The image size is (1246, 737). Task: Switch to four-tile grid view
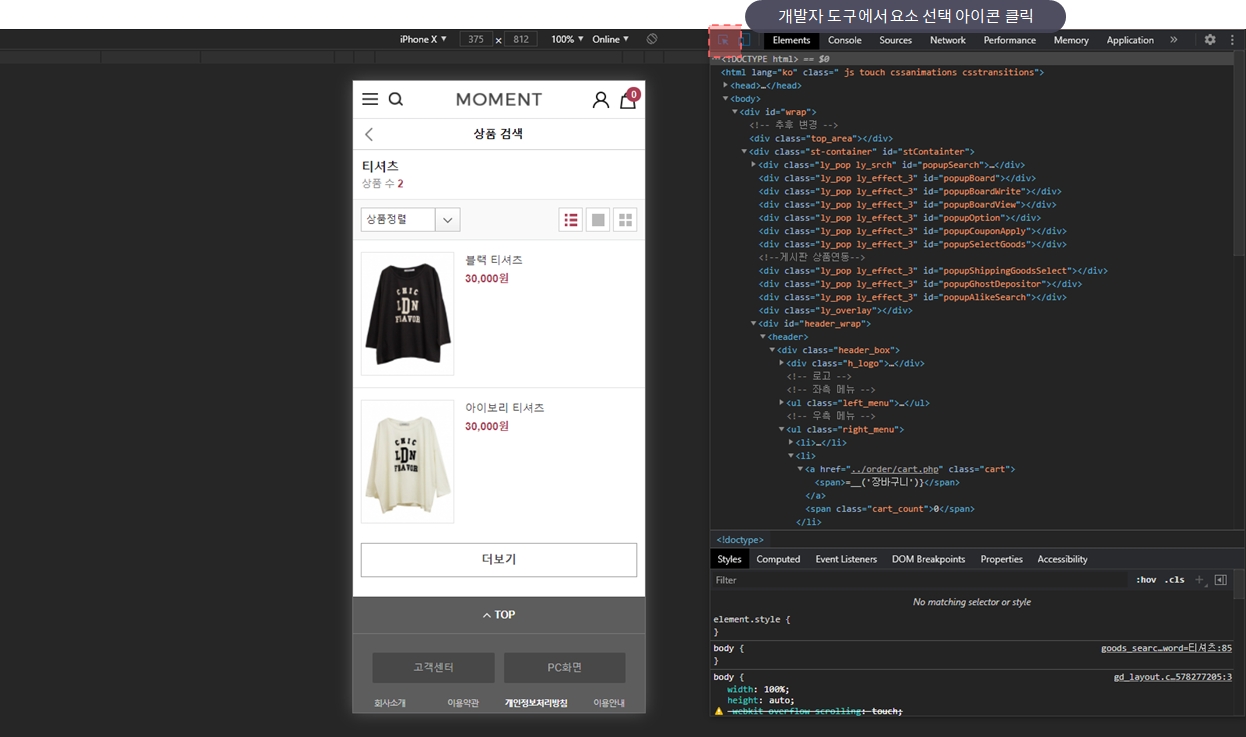[x=625, y=220]
